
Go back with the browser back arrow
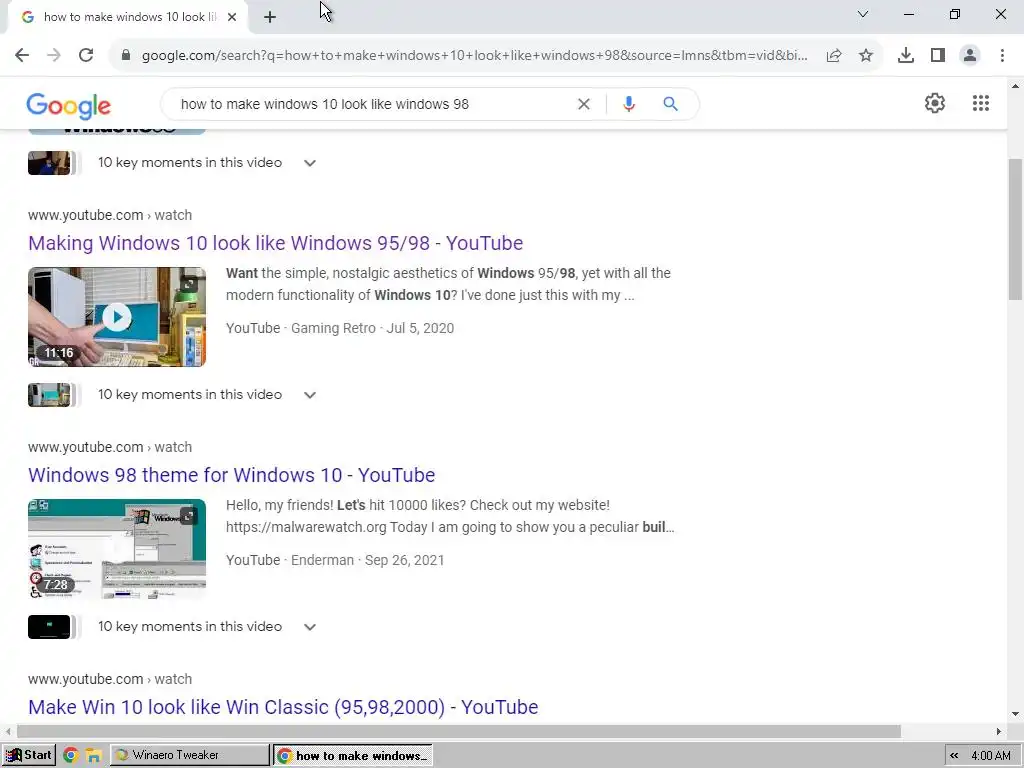pyautogui.click(x=22, y=56)
